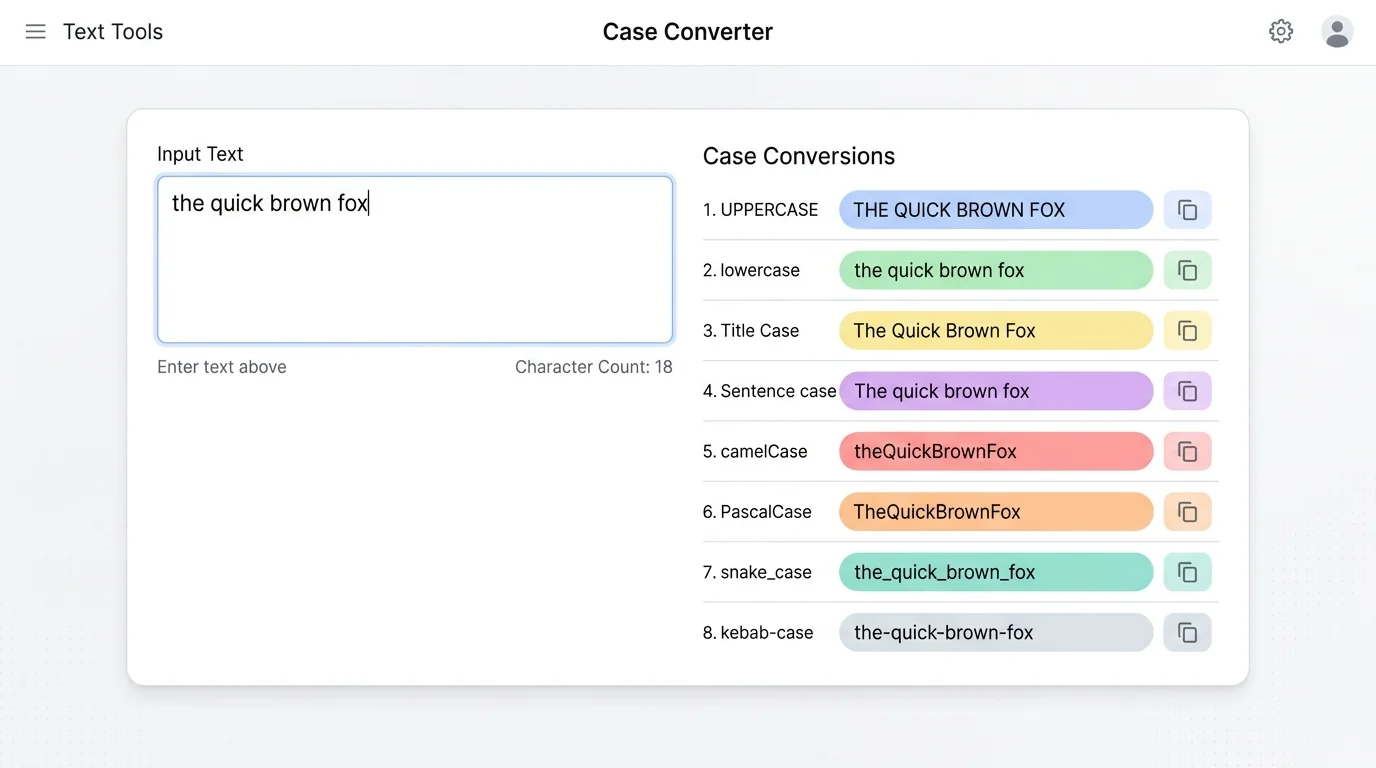
Task: Copy the lowercase conversion result
Action: [1187, 270]
